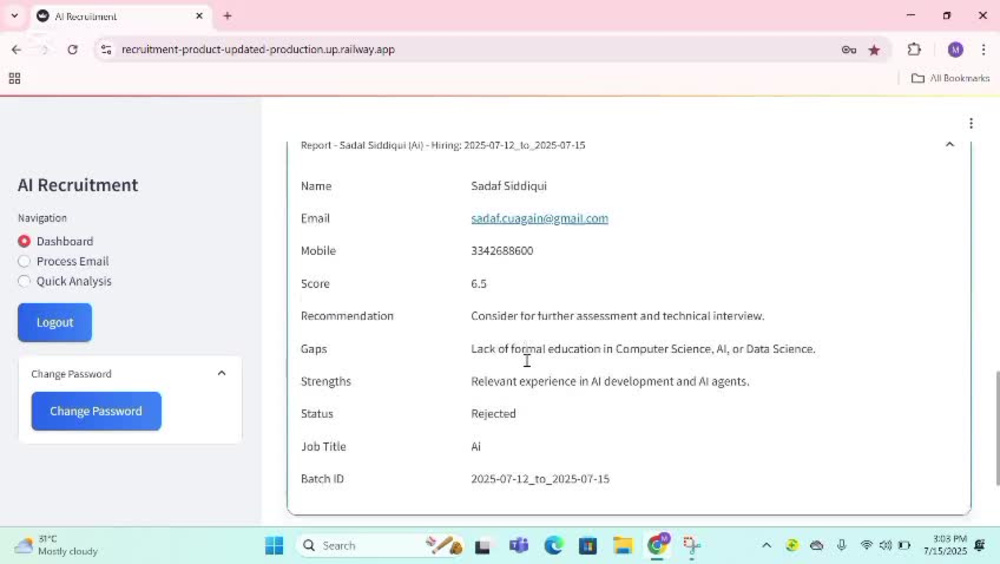
Task: Collapse the Sadaf Siddiqui report expander
Action: pyautogui.click(x=950, y=145)
